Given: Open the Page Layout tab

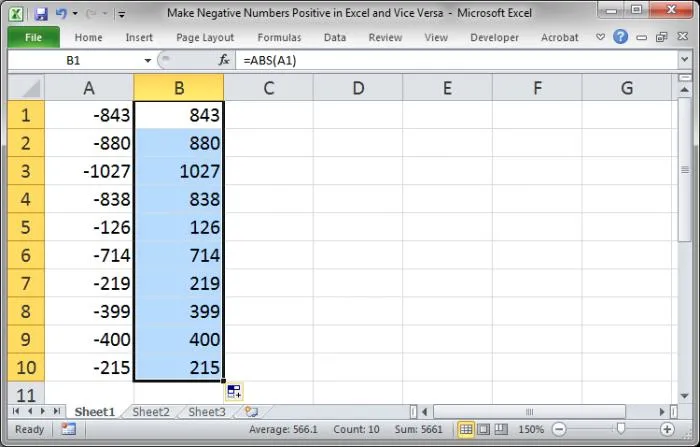Looking at the screenshot, I should point(205,38).
